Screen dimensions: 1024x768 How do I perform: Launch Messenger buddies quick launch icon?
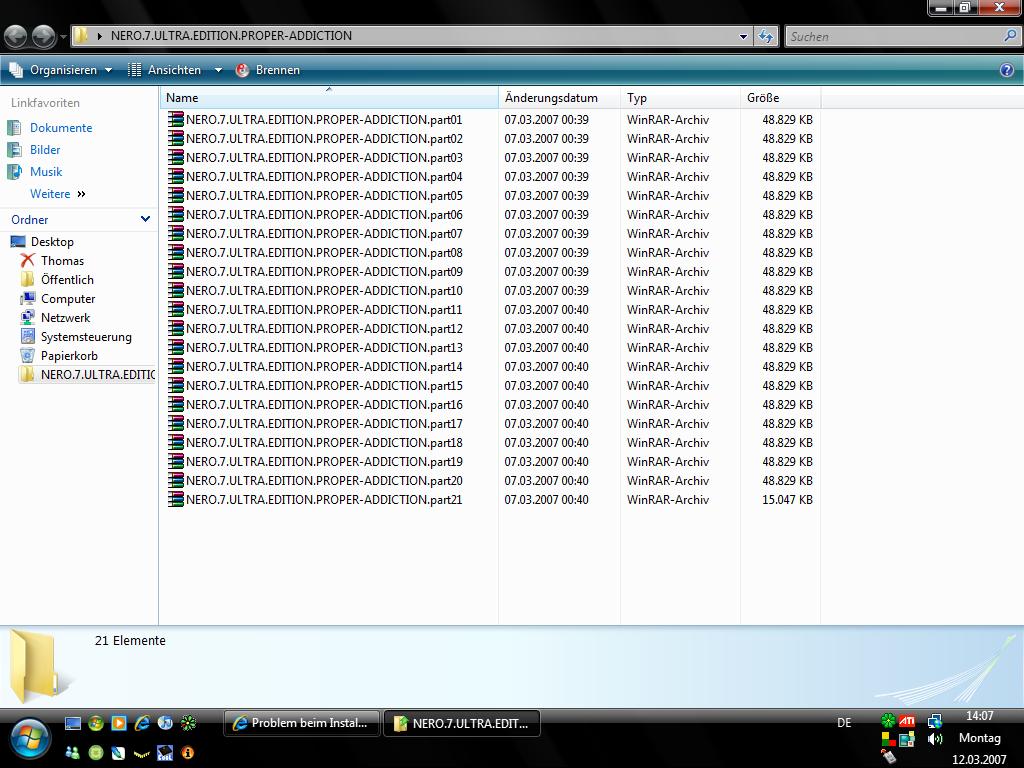pyautogui.click(x=72, y=752)
